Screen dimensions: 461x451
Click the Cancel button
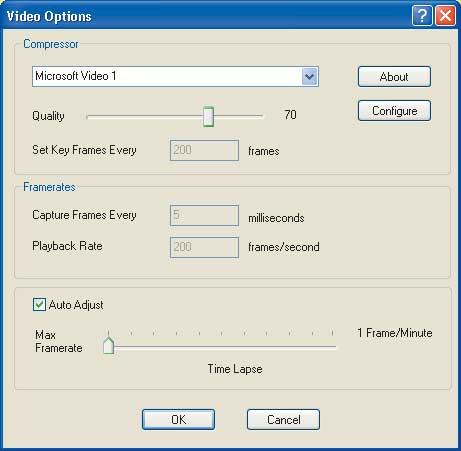tap(283, 420)
